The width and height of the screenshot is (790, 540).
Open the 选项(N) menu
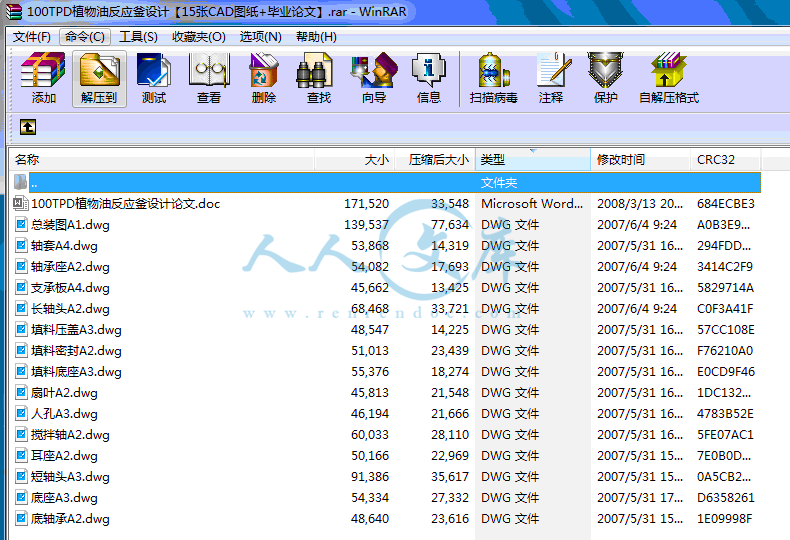(260, 37)
